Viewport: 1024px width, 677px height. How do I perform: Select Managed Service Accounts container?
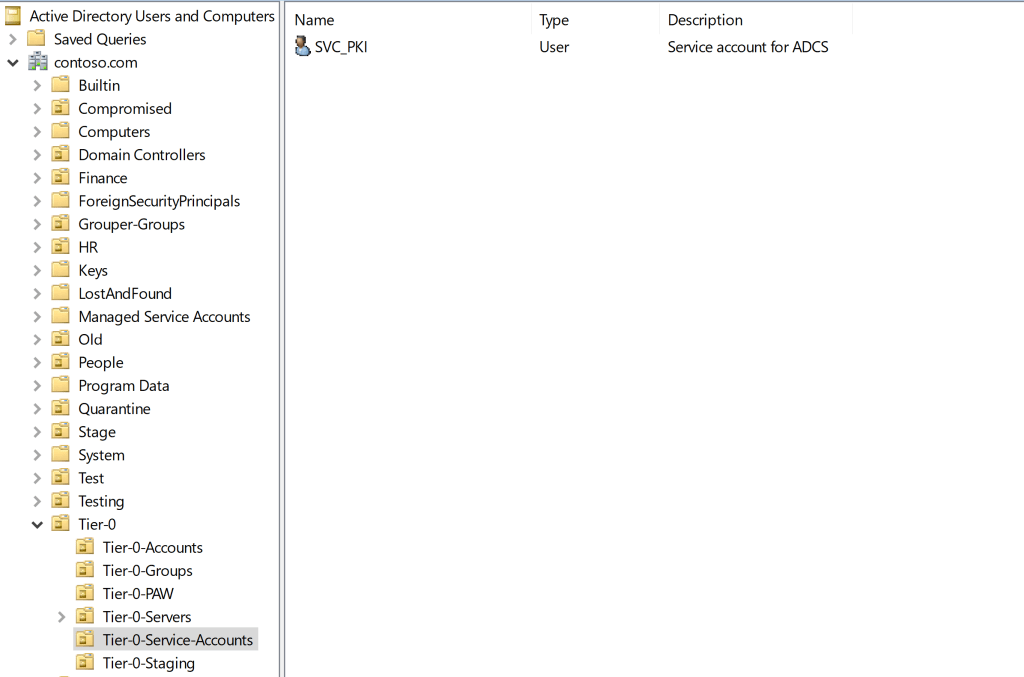pos(164,317)
